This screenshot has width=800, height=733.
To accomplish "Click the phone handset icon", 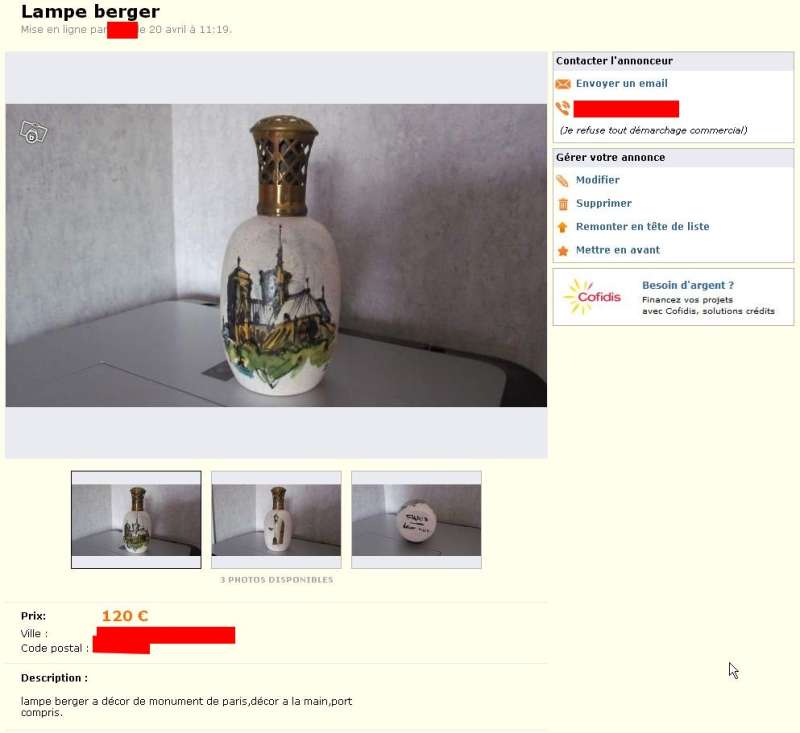I will coord(563,108).
